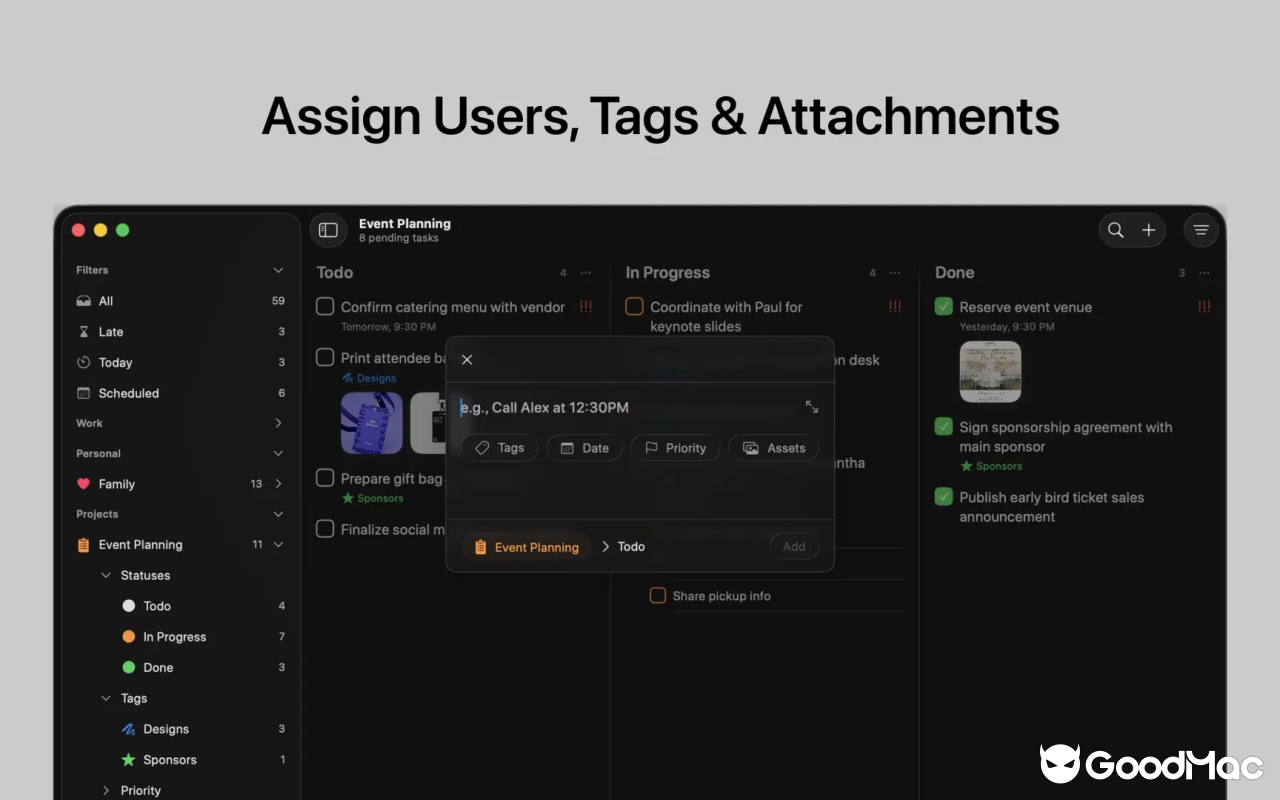Collapse the Tags tree
Screen dimensions: 1280x800
click(106, 698)
